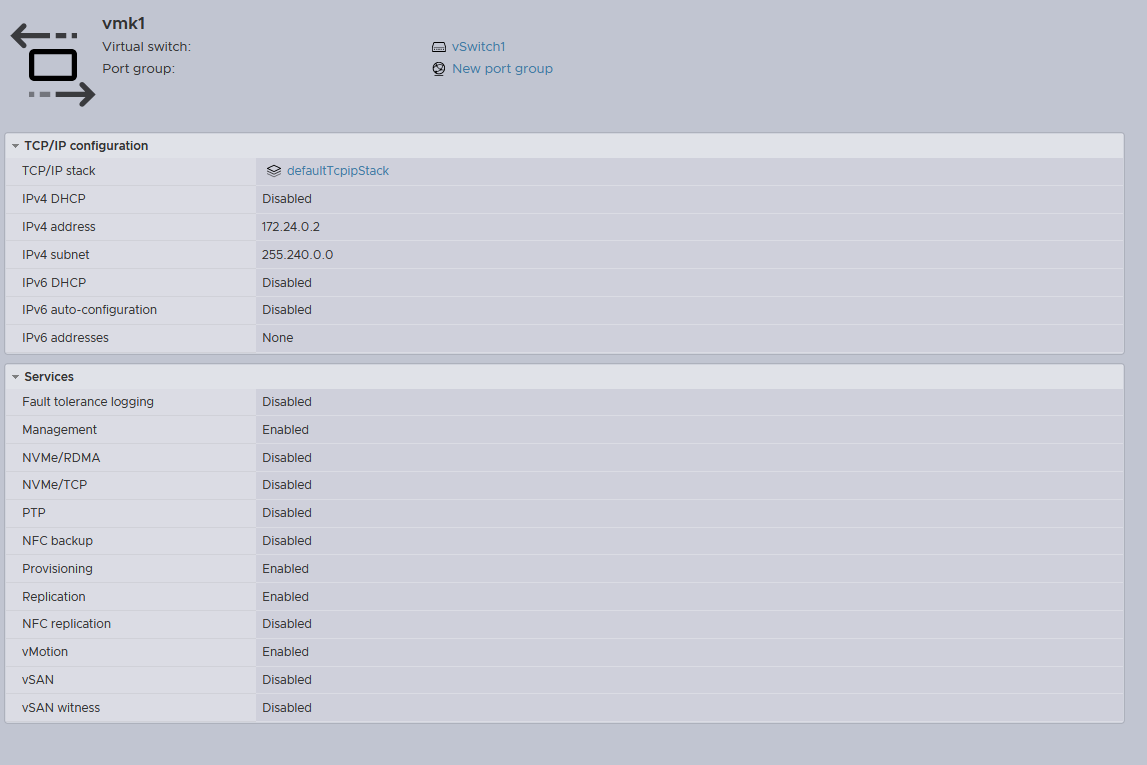
Task: Click the IPv4 subnet label
Action: coord(56,255)
